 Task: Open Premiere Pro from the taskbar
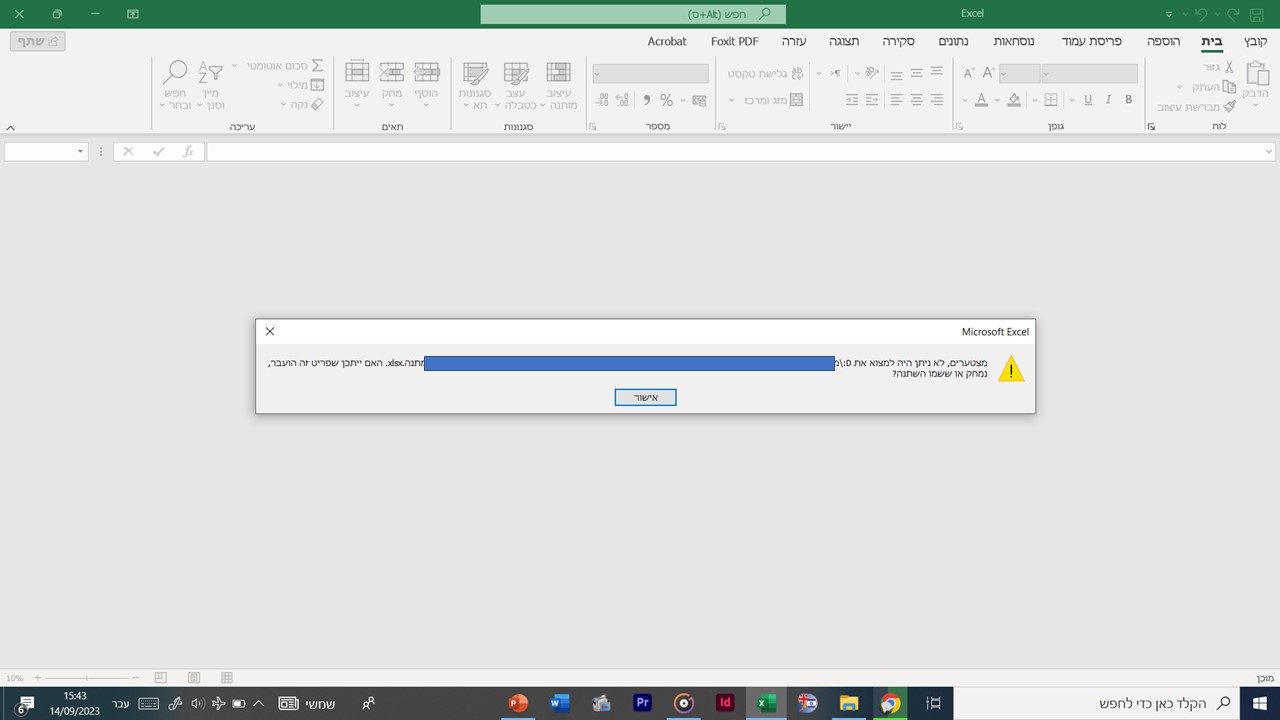(x=643, y=703)
